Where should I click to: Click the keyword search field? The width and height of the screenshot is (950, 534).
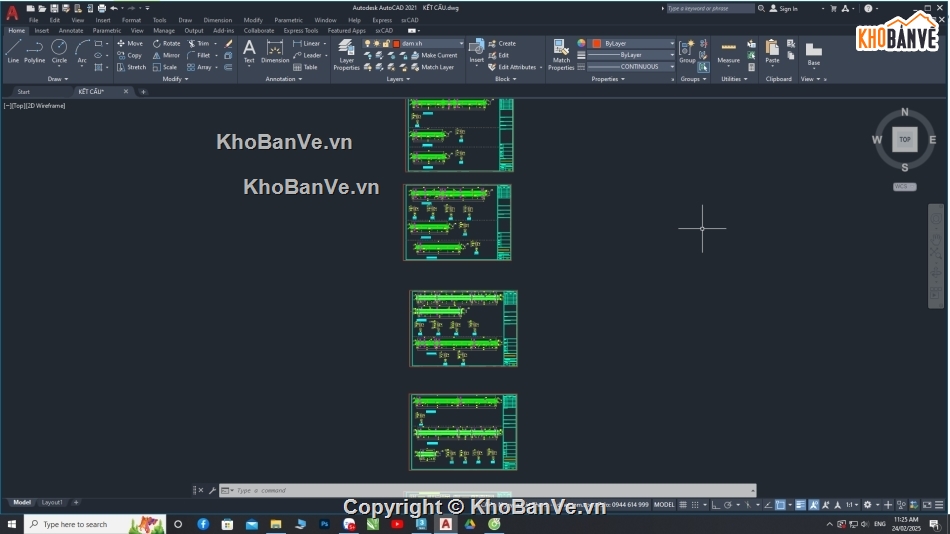710,8
